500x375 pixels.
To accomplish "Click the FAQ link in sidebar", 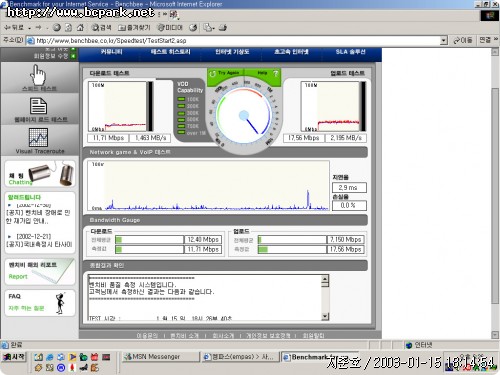I will coord(14,296).
